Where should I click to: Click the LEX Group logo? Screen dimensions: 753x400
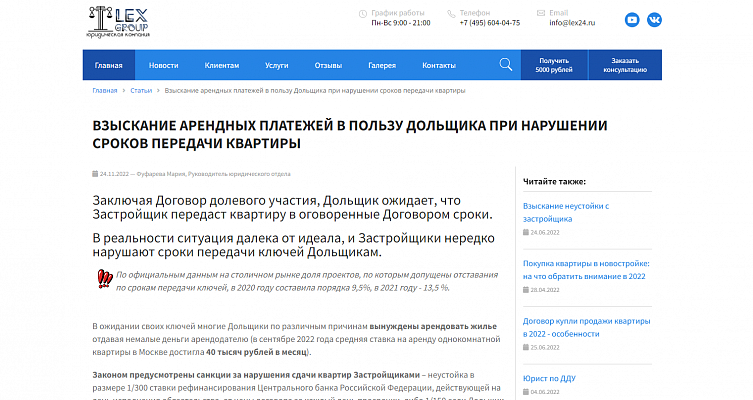[118, 22]
